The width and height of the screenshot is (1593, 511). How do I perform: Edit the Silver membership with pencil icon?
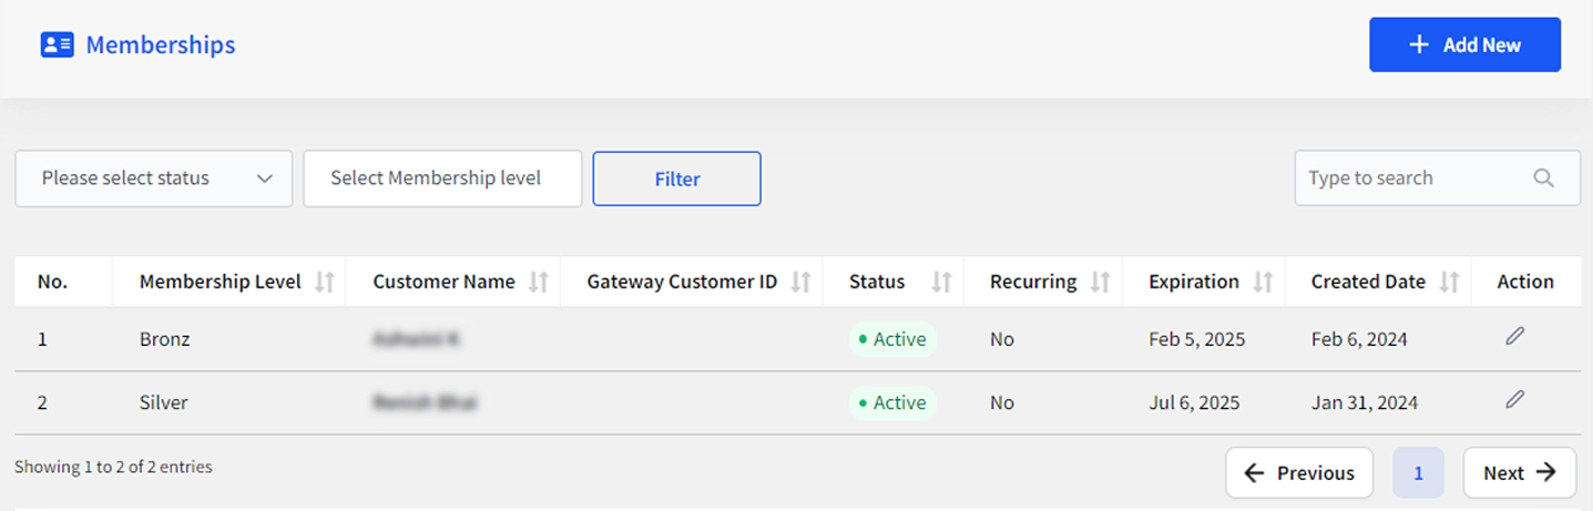(1515, 400)
